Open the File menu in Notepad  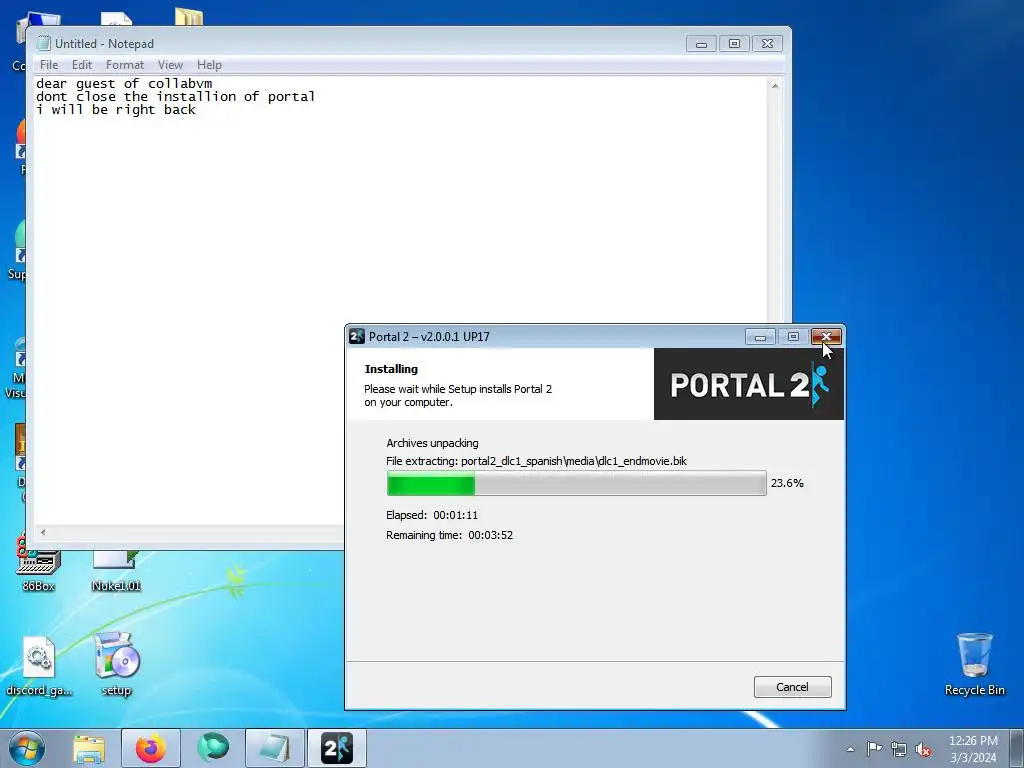(49, 65)
